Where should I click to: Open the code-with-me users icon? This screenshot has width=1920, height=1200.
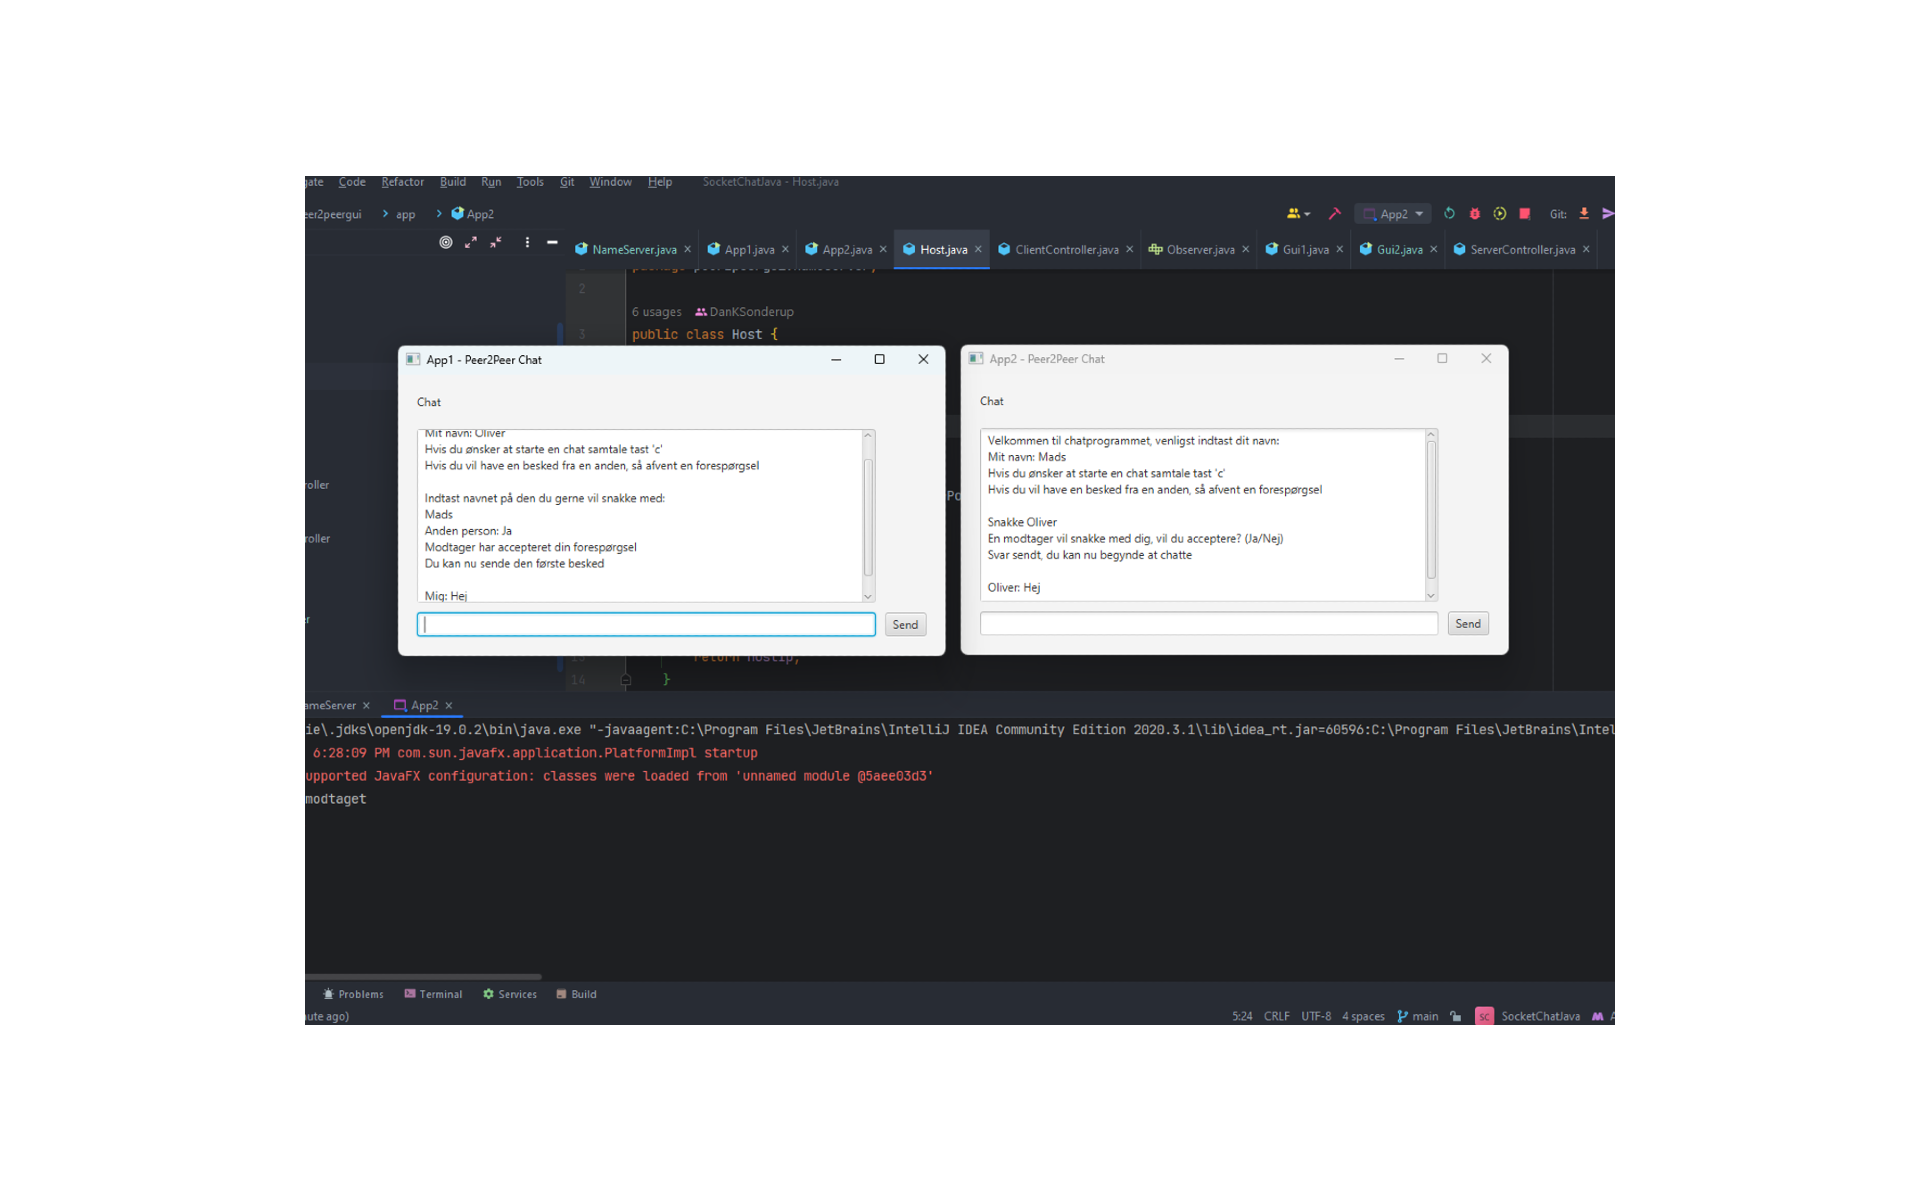1298,214
